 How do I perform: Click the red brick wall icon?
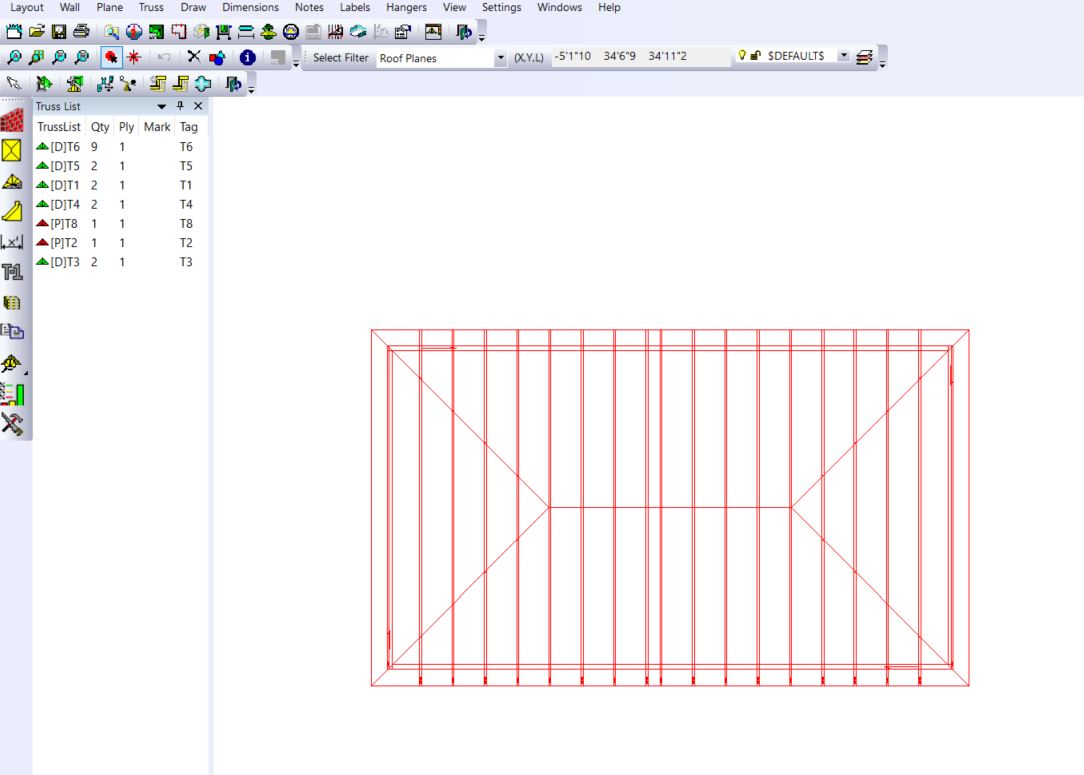pos(13,121)
